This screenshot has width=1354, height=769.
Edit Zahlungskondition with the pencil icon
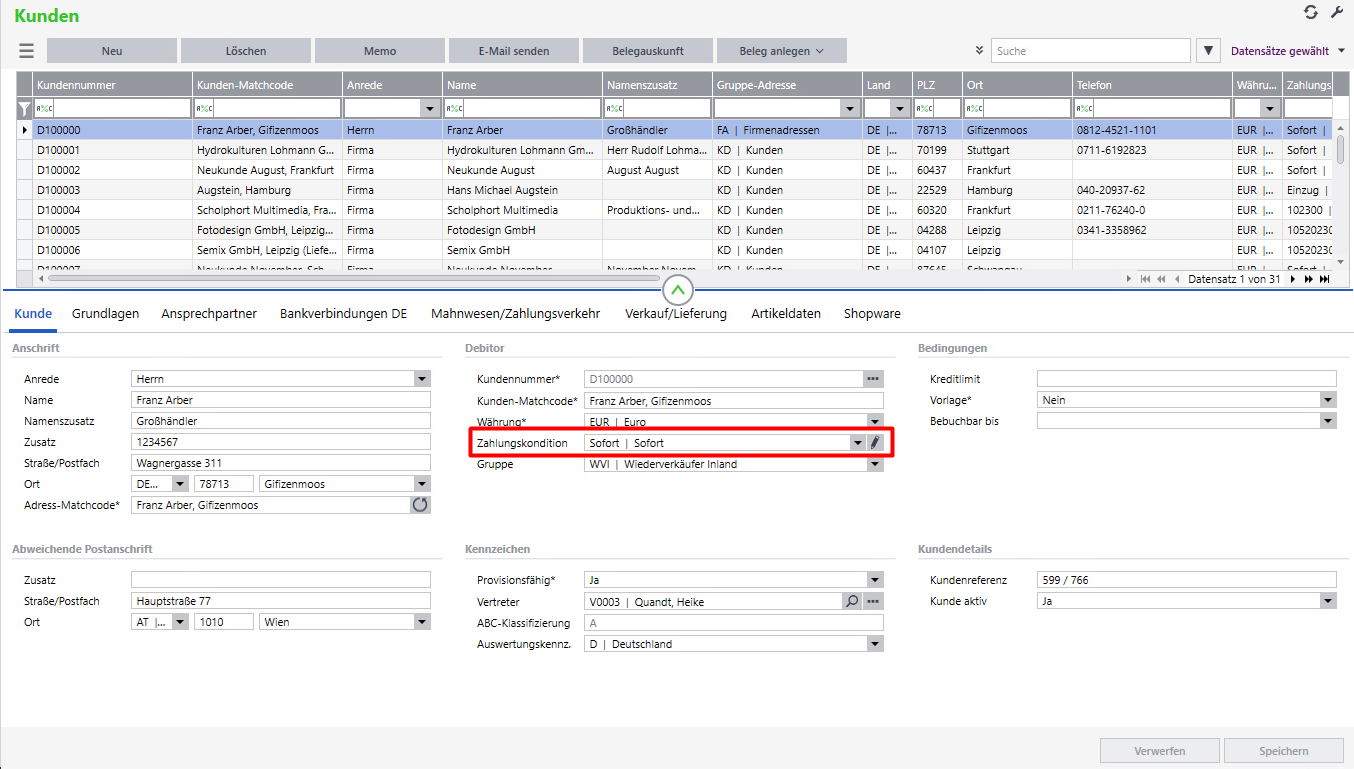875,442
